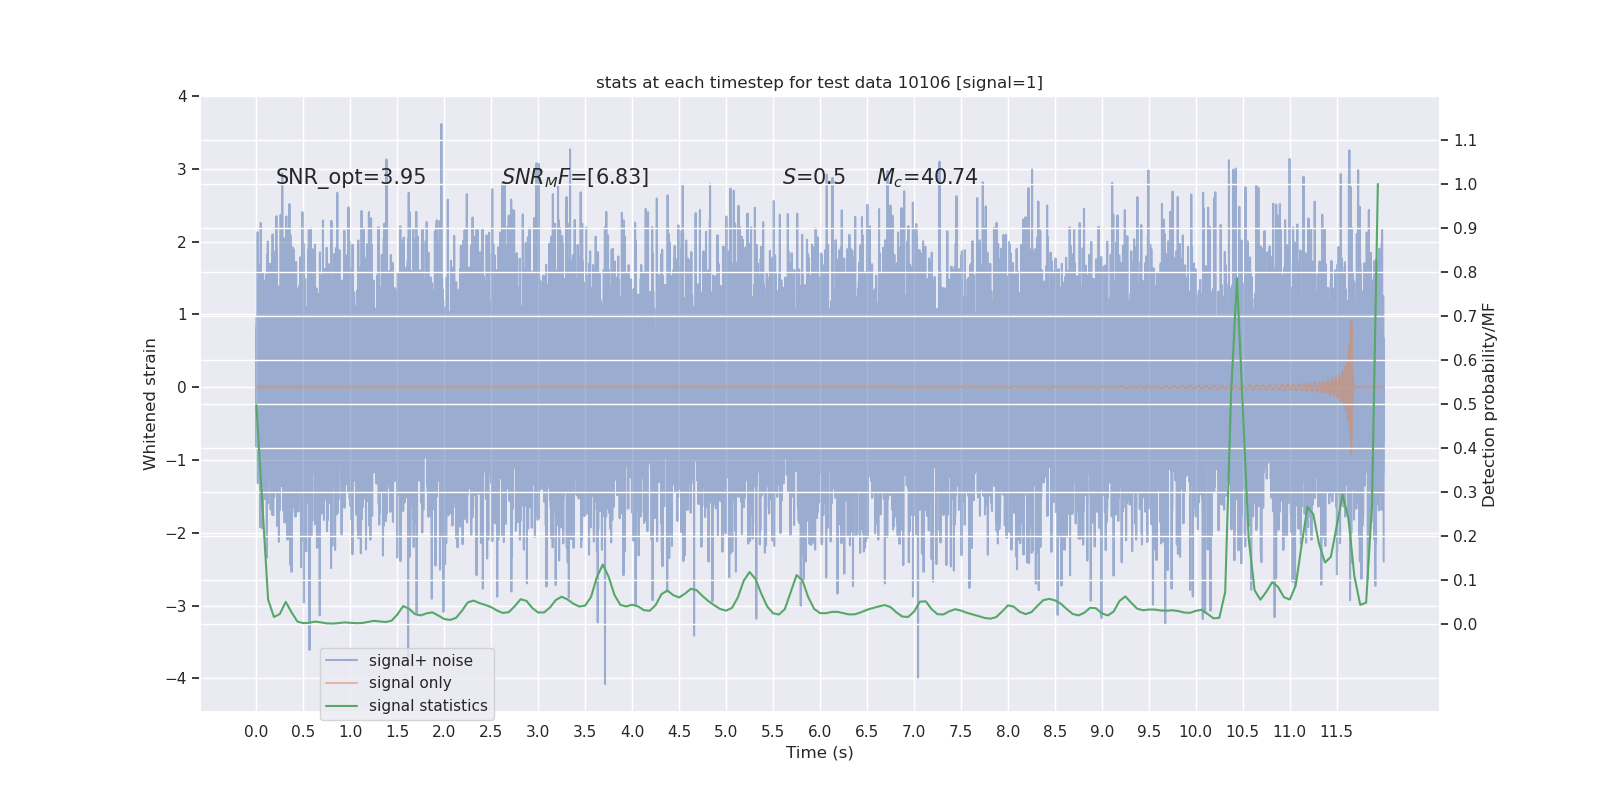Select the 'signal+ noise' legend label
This screenshot has width=1600, height=800.
click(421, 661)
